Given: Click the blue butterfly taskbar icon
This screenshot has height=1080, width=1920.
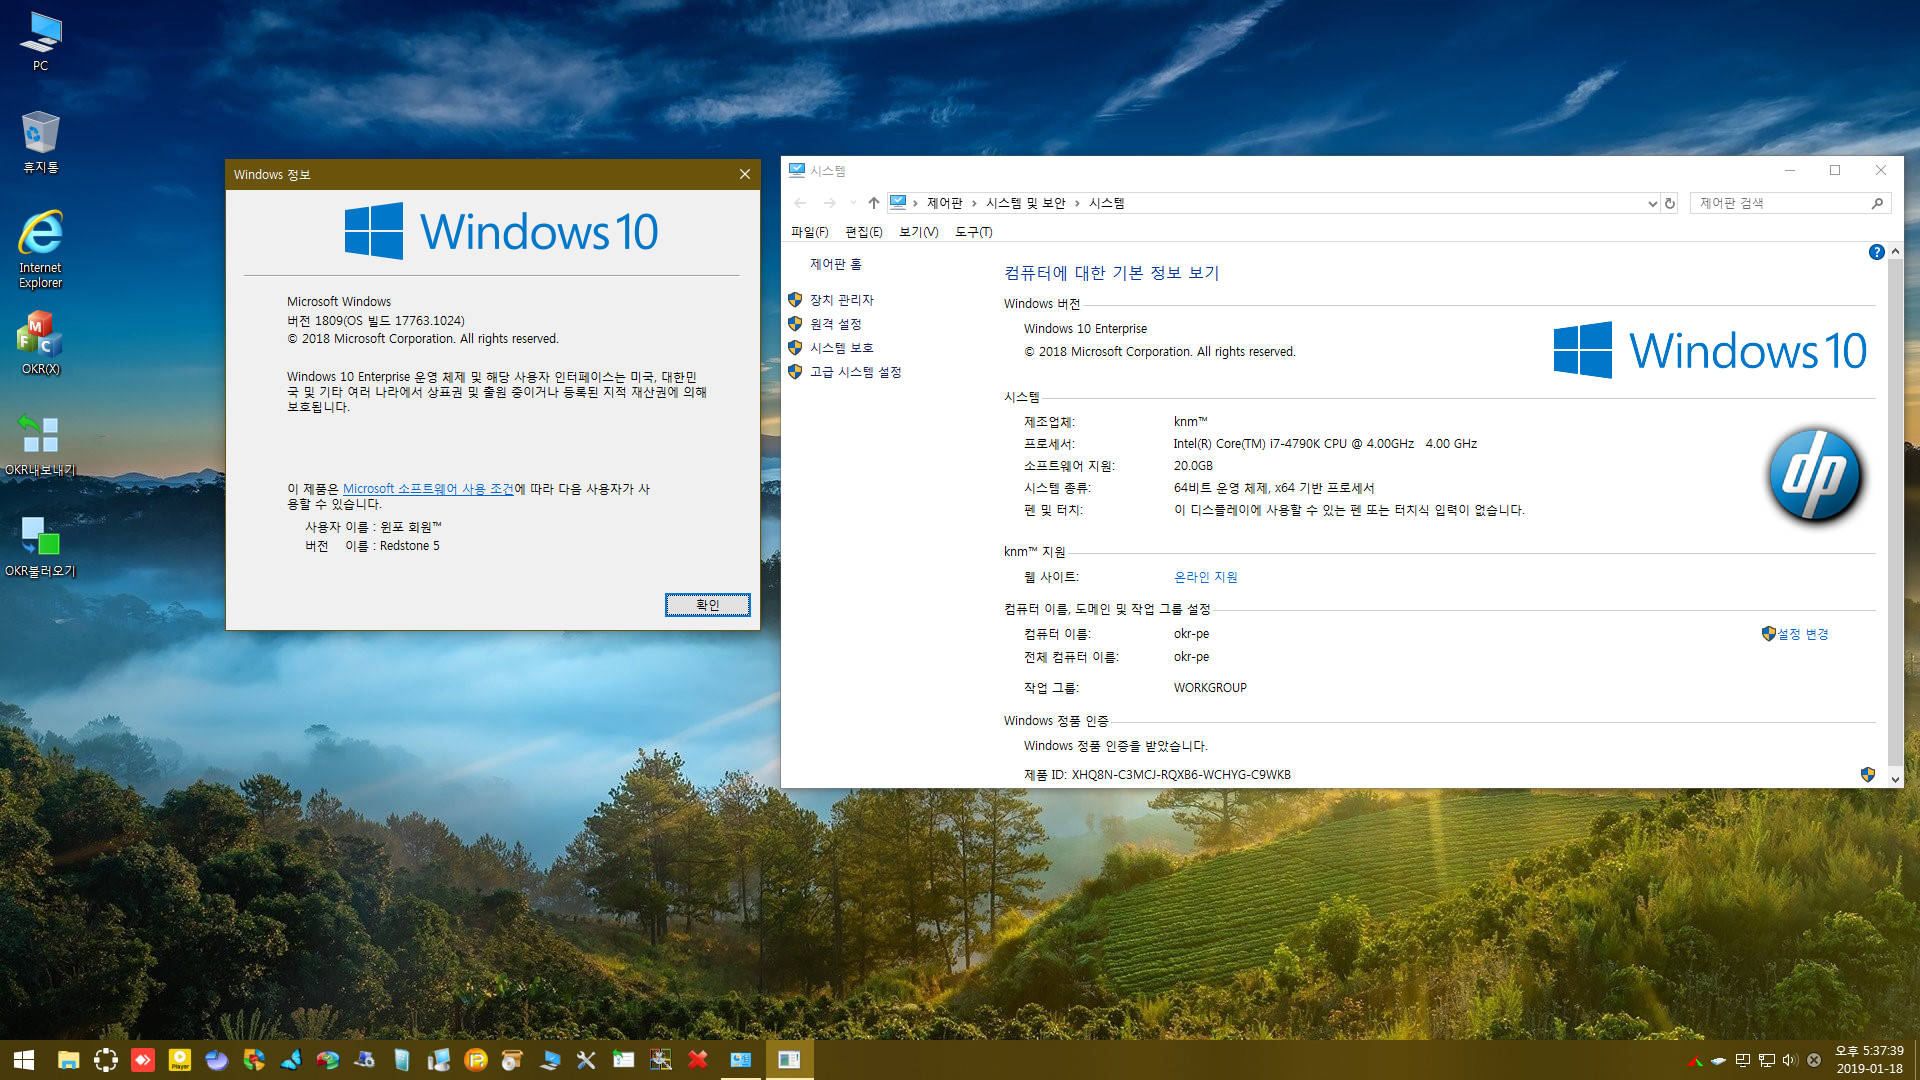Looking at the screenshot, I should 291,1060.
